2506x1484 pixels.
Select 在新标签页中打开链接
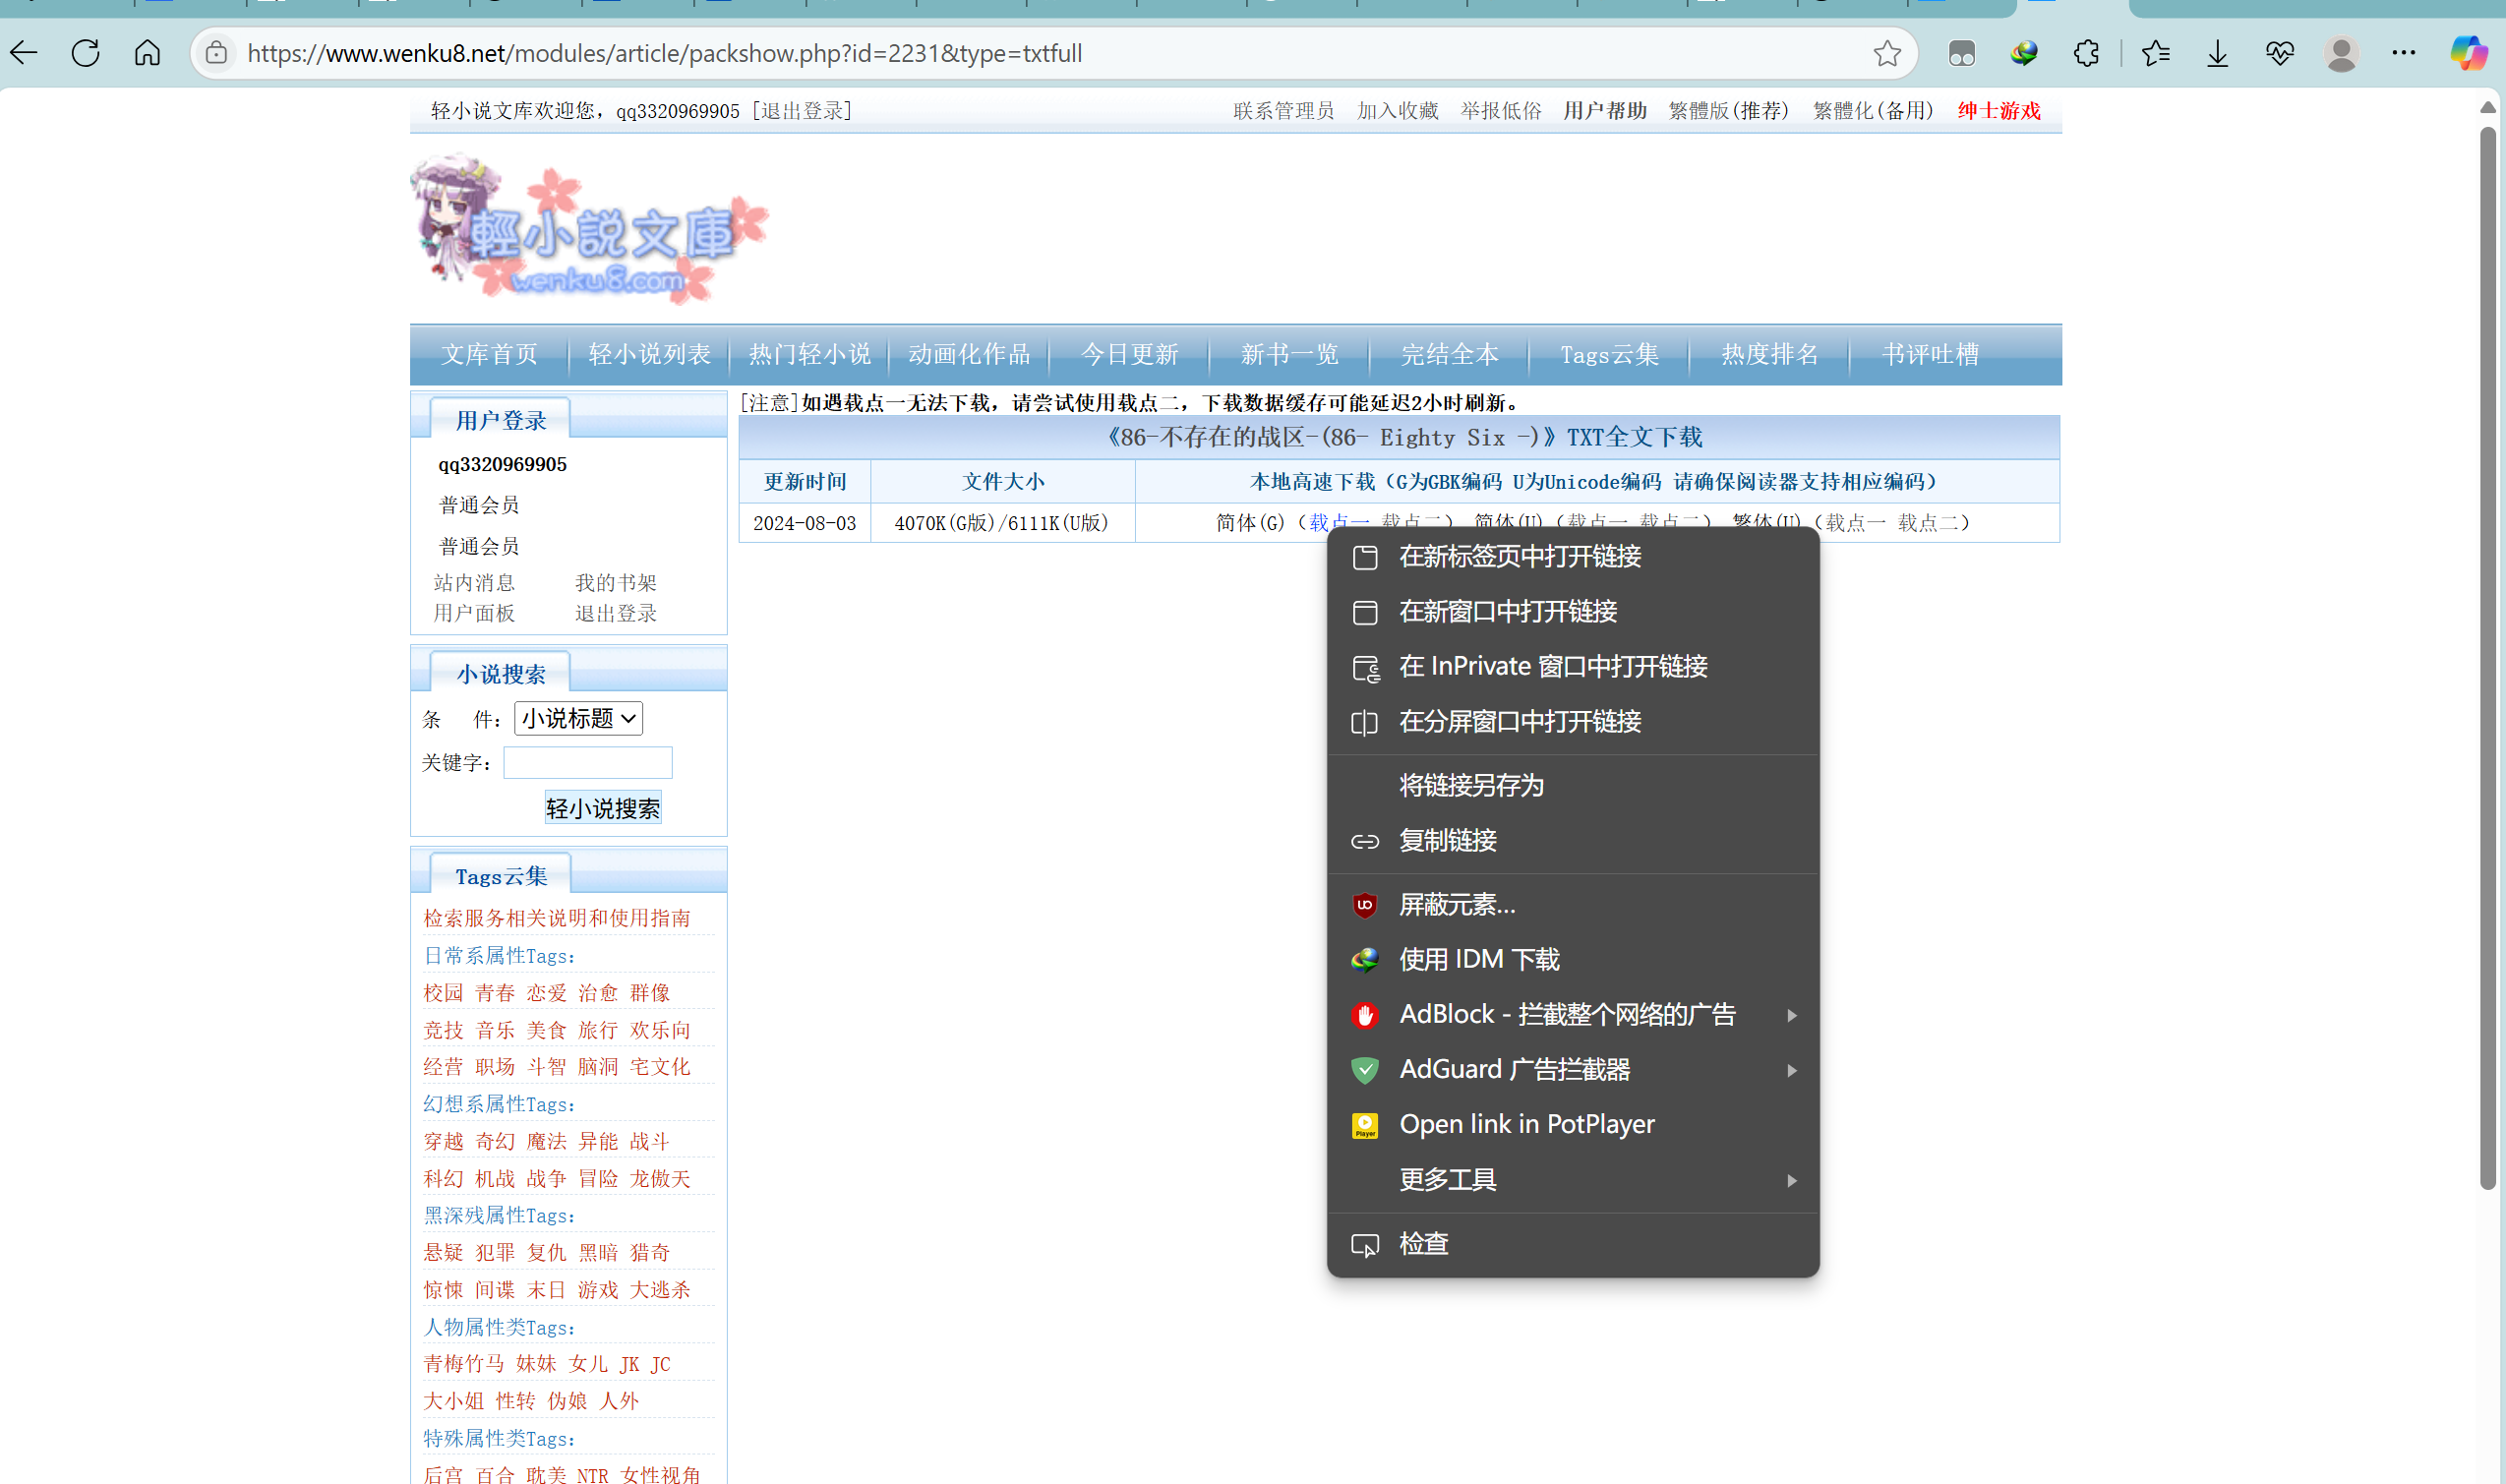tap(1572, 556)
